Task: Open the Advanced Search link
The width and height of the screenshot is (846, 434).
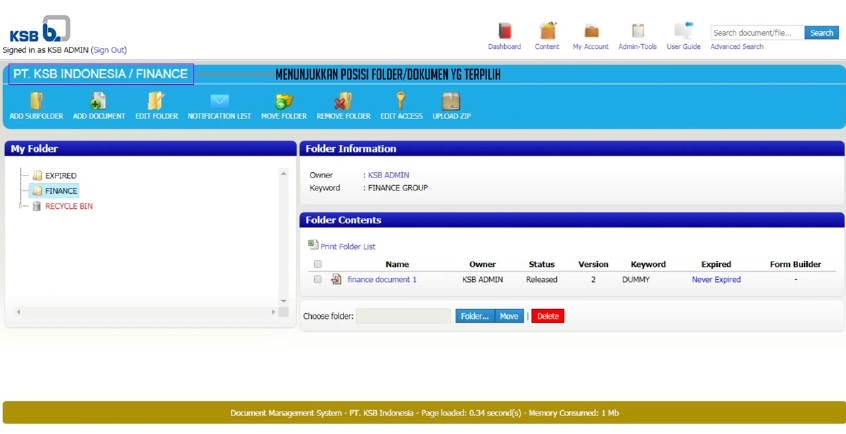Action: pyautogui.click(x=736, y=46)
